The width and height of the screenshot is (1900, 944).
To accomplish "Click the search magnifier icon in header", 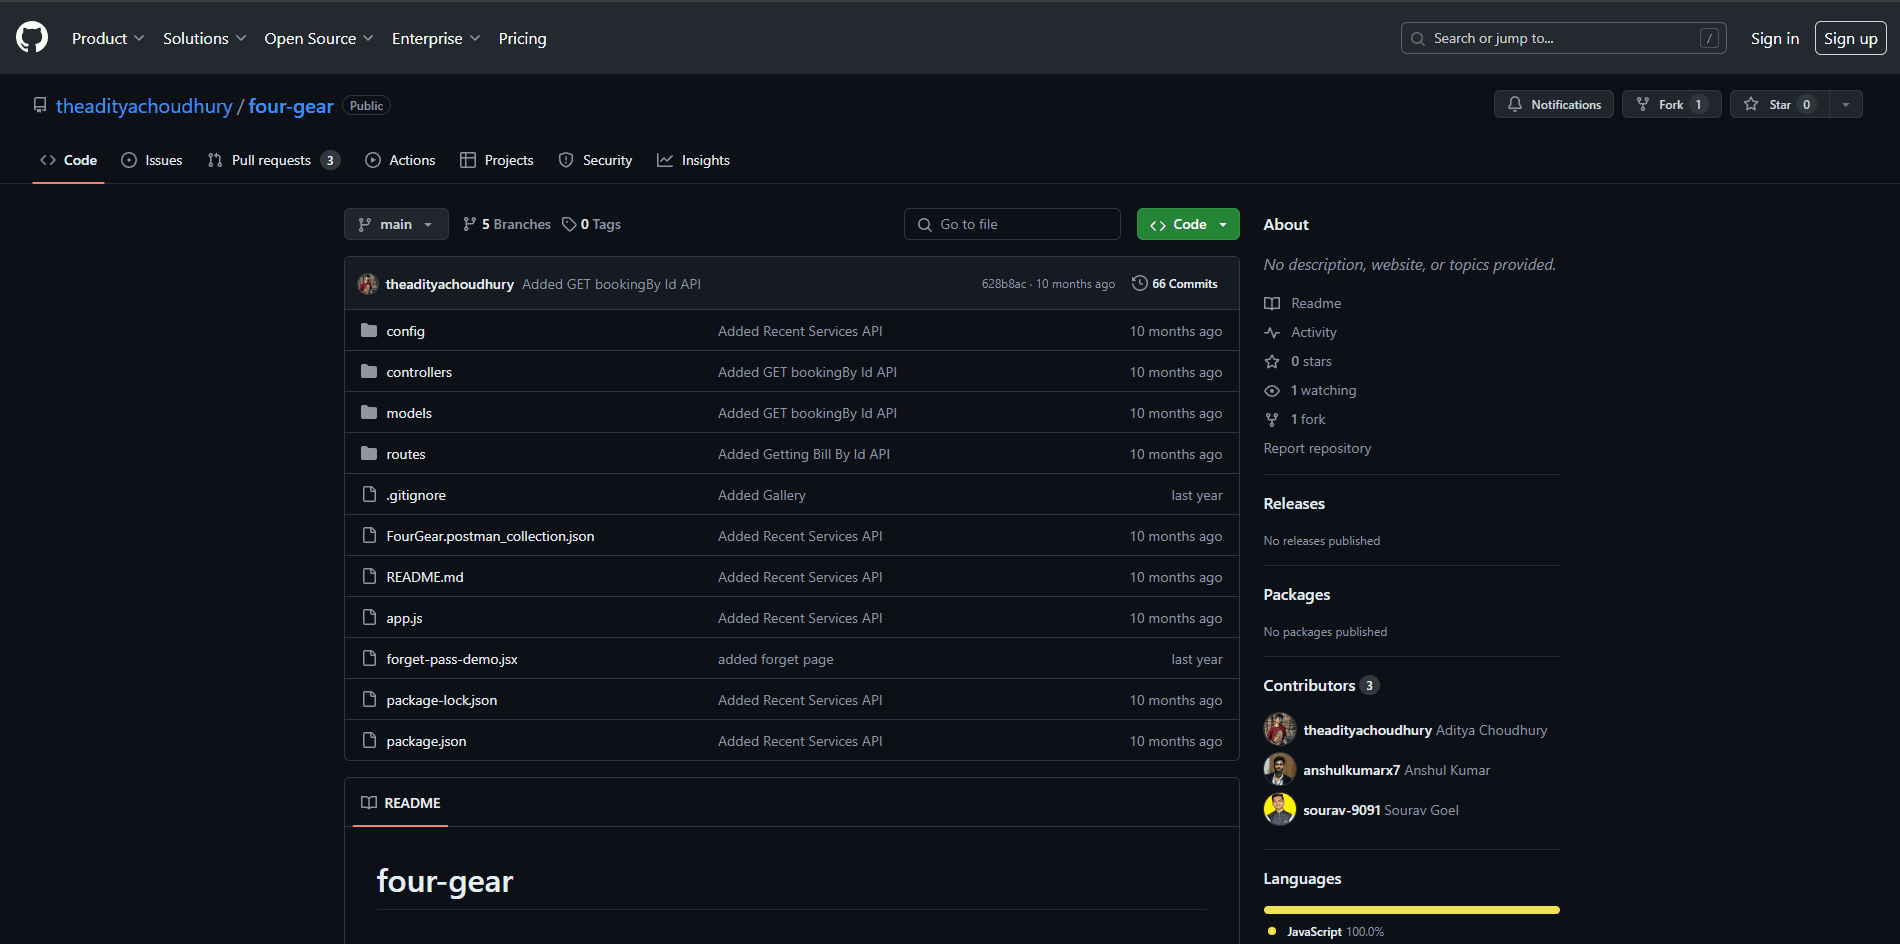I will tap(1418, 38).
